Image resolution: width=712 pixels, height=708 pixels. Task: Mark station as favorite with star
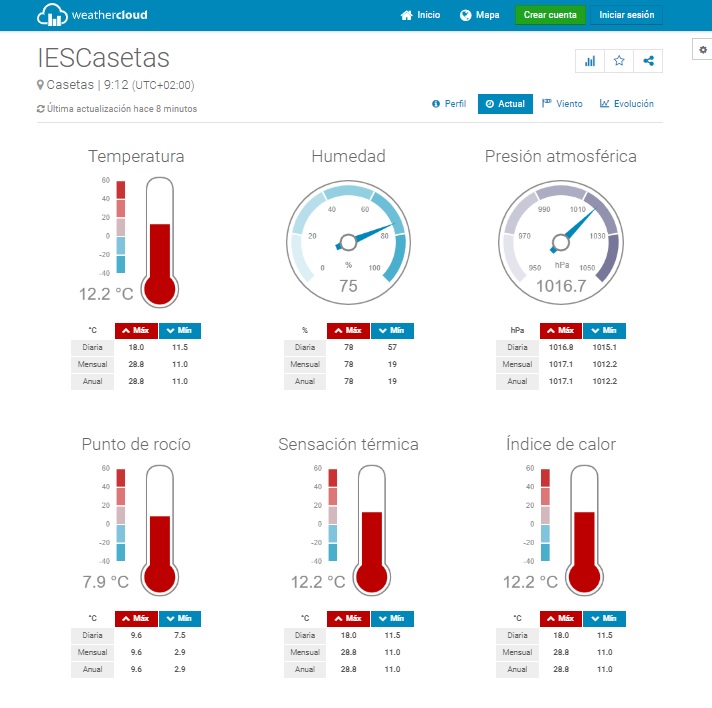618,61
